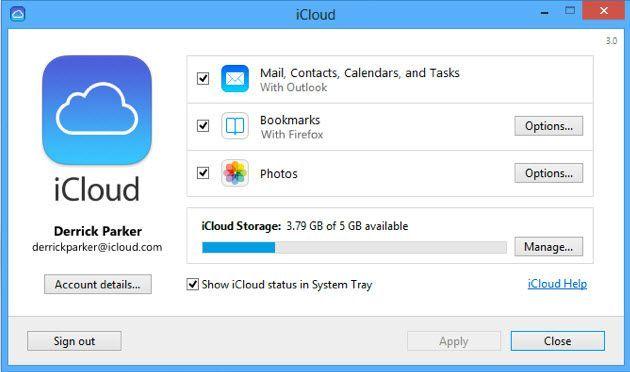Minimize the iCloud window
Viewport: 630px width, 372px height.
pos(544,12)
